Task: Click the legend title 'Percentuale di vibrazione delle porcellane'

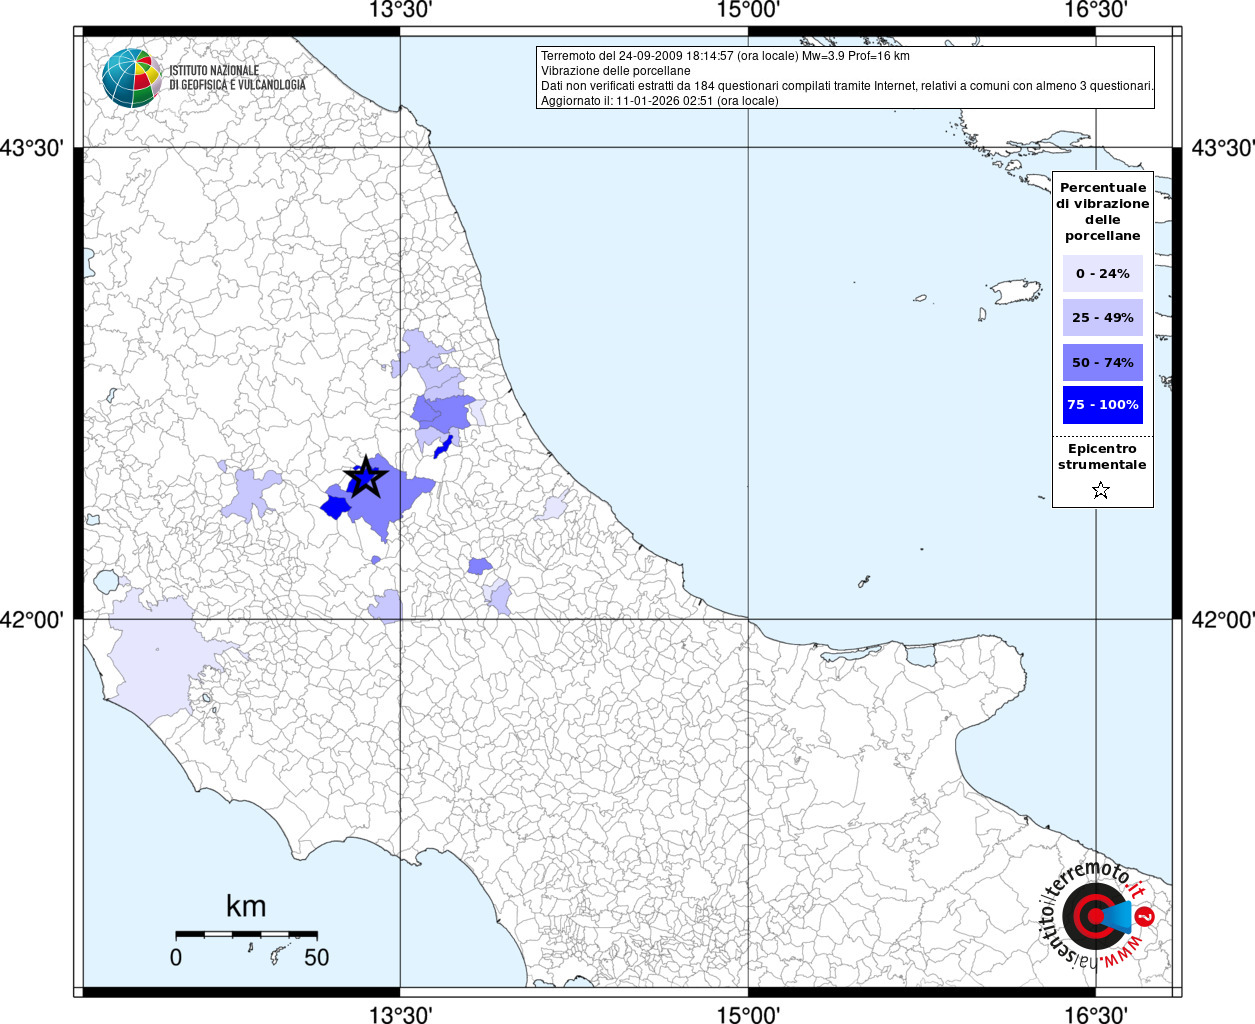Action: (x=1103, y=211)
